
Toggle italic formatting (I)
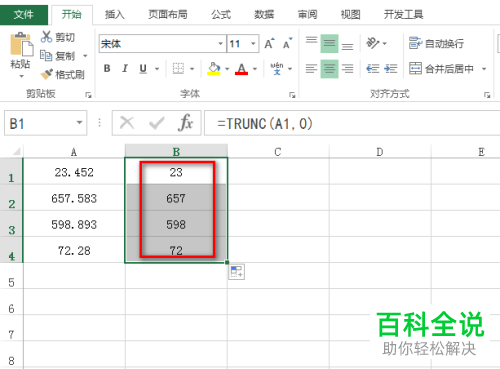[125, 69]
